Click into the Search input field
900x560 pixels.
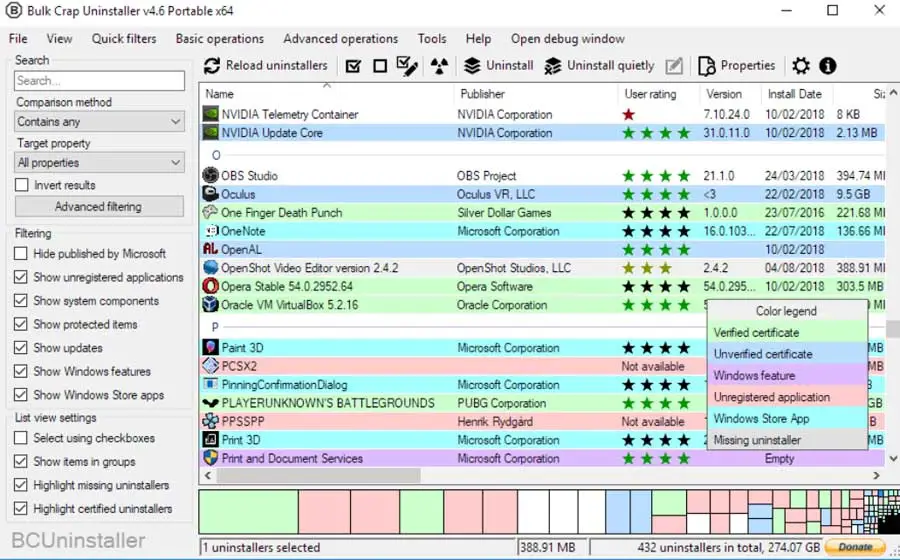pos(99,80)
